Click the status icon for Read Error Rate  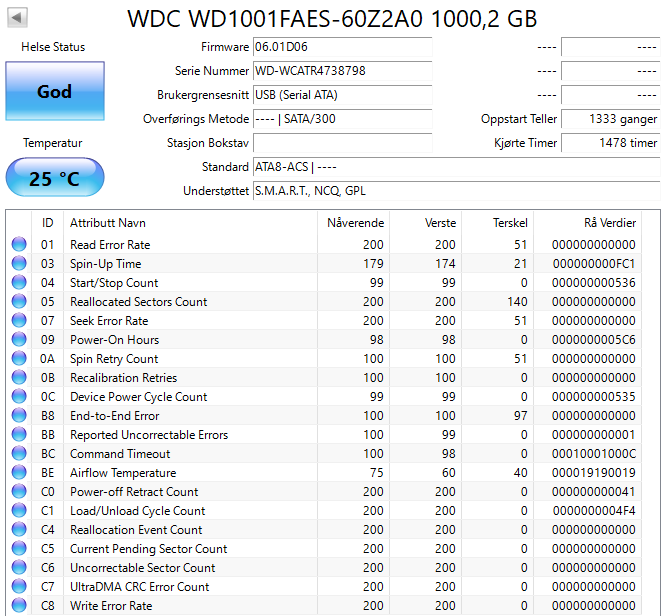click(x=19, y=245)
